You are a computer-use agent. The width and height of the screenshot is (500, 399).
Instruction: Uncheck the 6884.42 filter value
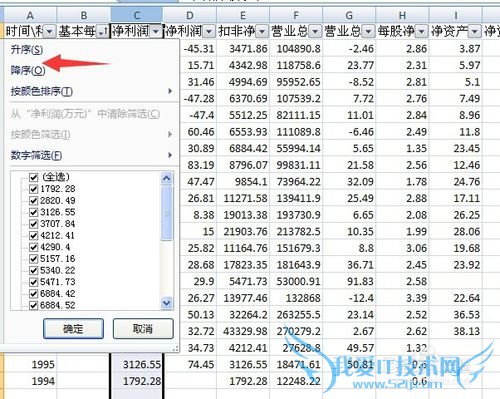[x=33, y=294]
